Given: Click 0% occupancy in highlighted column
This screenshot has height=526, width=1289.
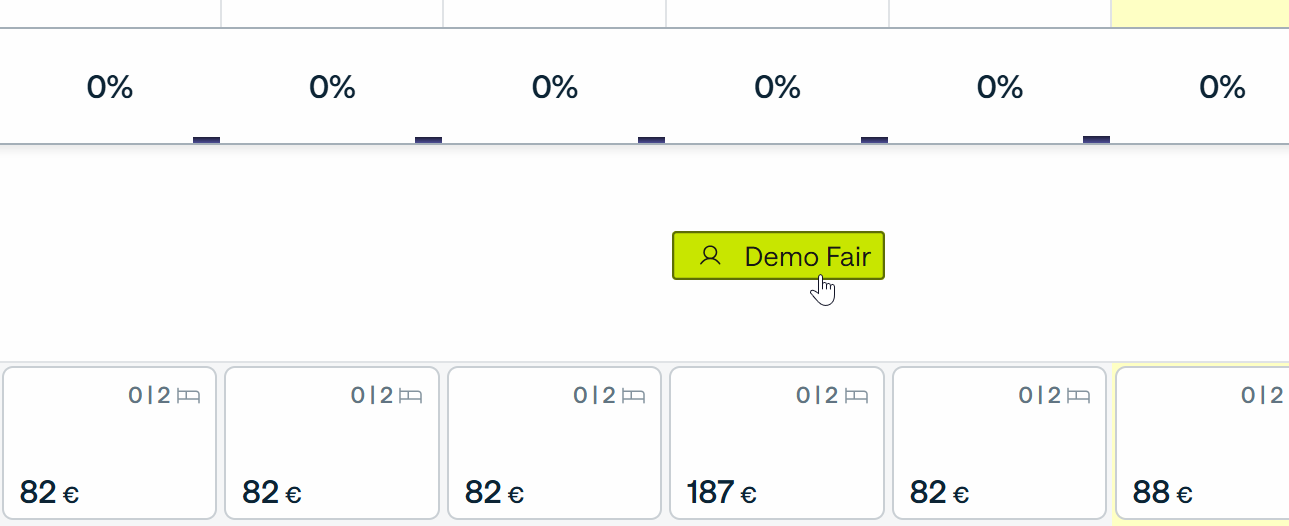Looking at the screenshot, I should coord(1222,87).
